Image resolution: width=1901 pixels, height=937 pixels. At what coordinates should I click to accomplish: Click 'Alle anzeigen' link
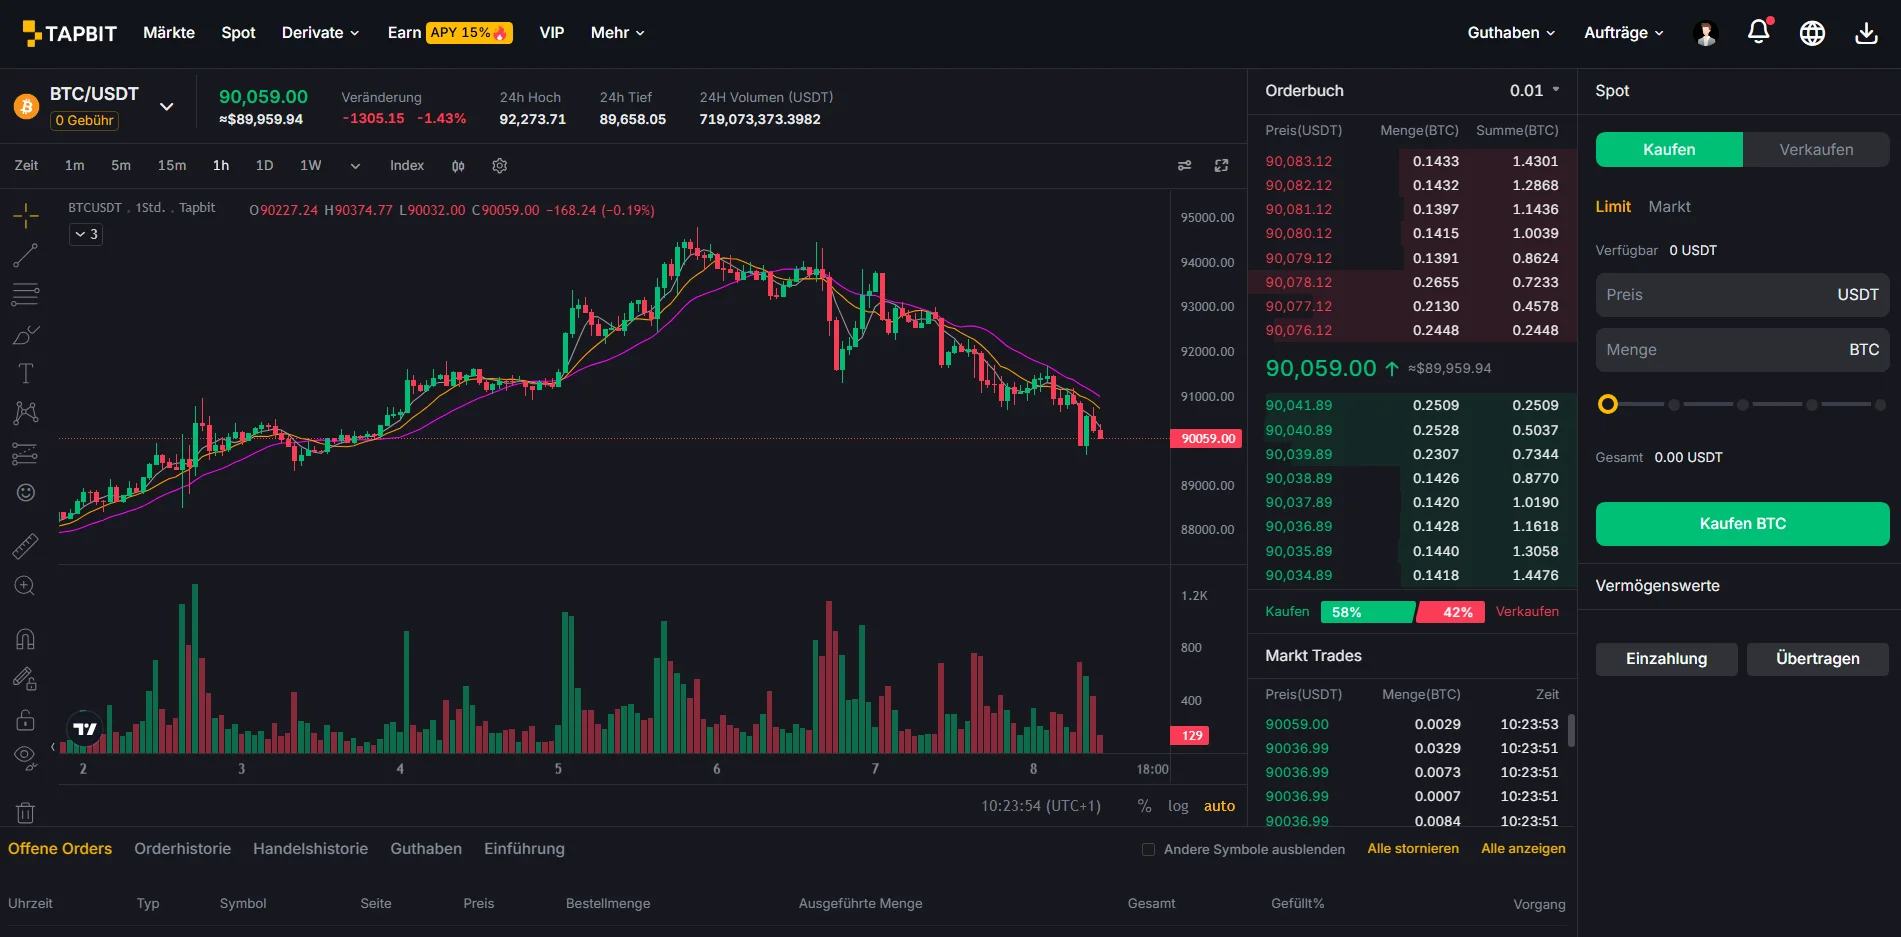(1523, 849)
